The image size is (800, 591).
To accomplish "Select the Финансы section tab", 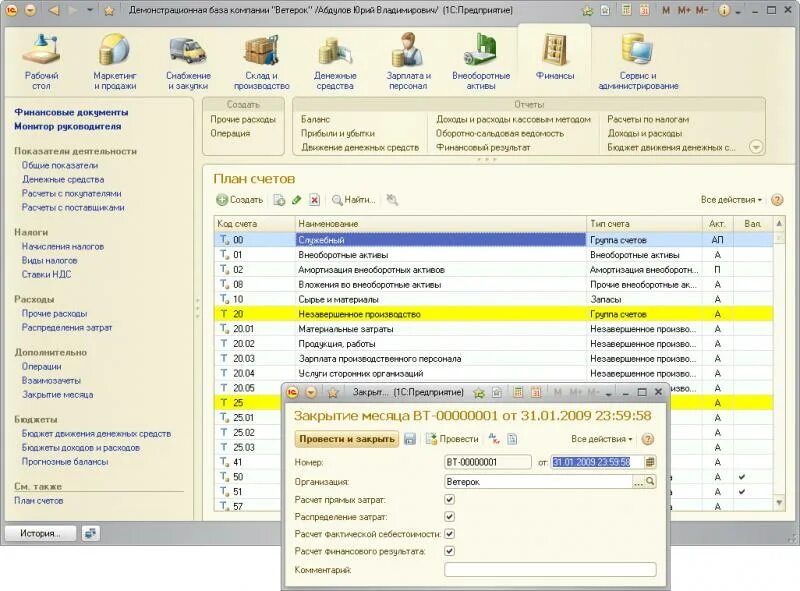I will pos(555,57).
